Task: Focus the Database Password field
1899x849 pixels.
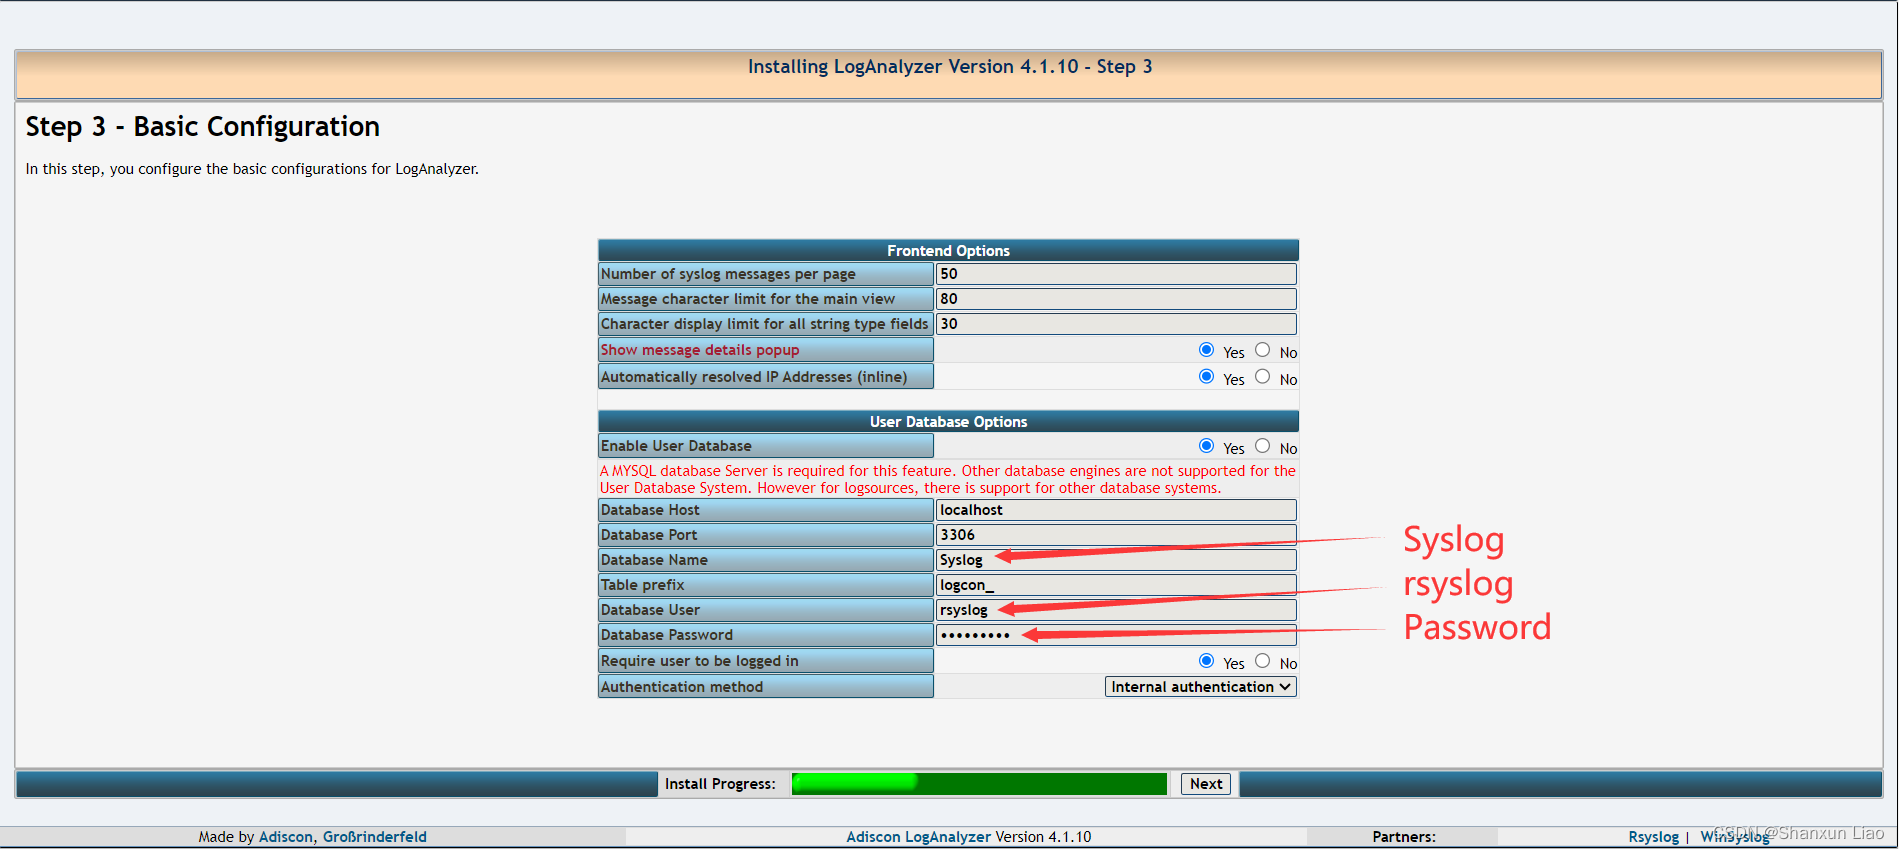Action: click(1116, 635)
